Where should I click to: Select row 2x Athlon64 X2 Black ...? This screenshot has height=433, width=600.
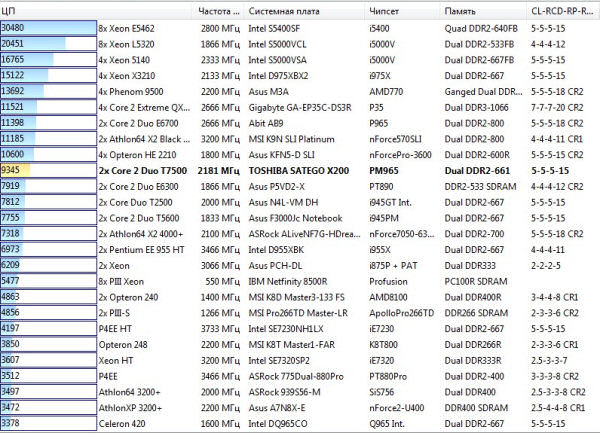coord(300,139)
